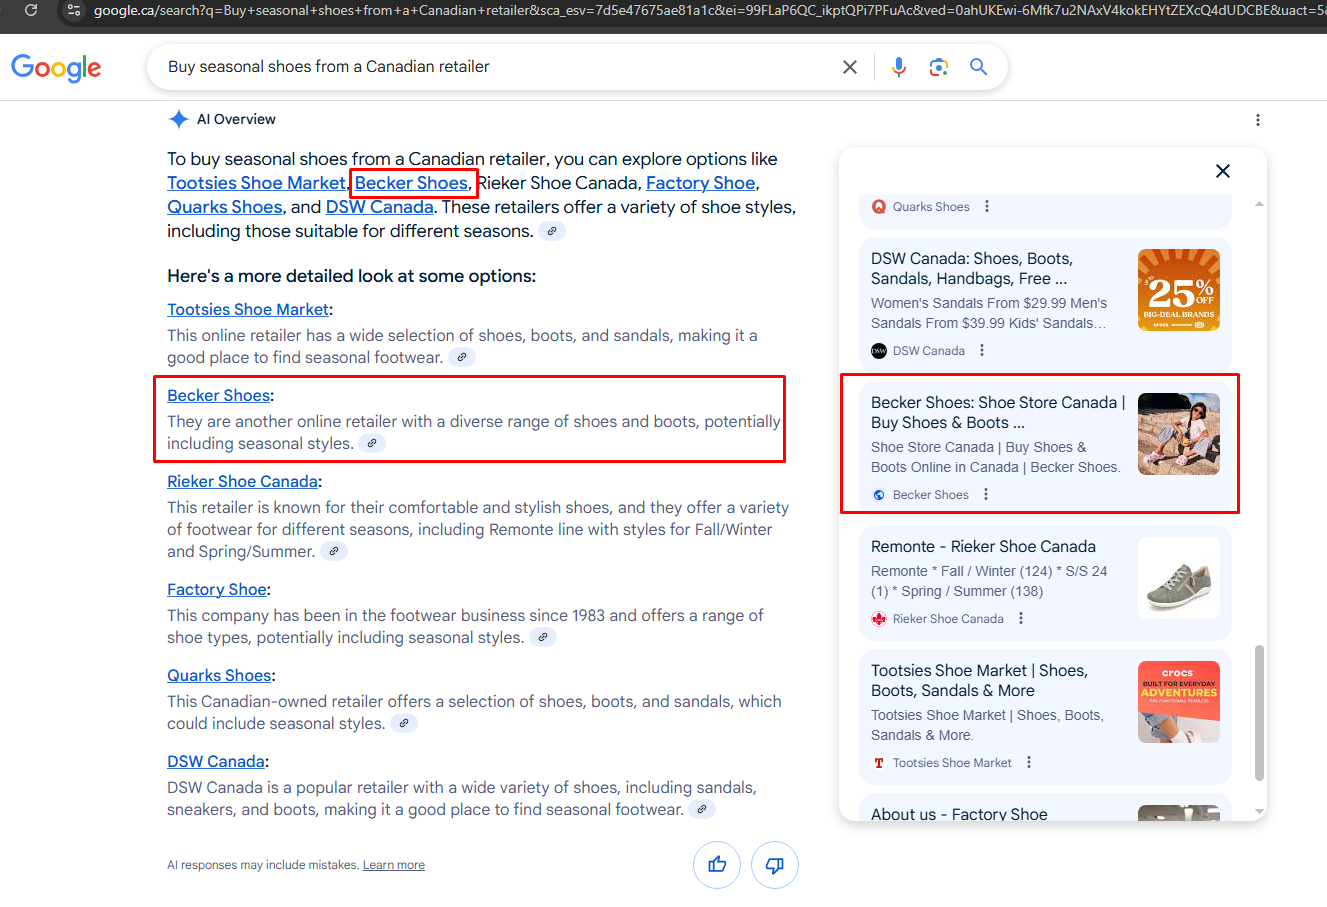Screen dimensions: 1327x907
Task: Open the Google logo homepage
Action: 56,67
